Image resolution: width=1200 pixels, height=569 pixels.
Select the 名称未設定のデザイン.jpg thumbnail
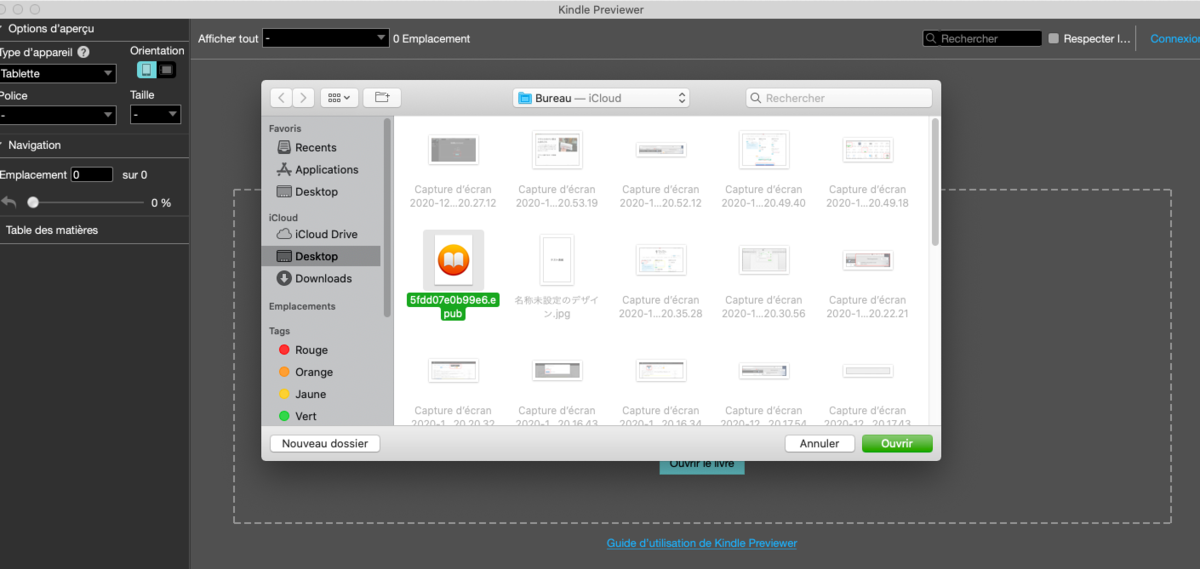coord(557,260)
